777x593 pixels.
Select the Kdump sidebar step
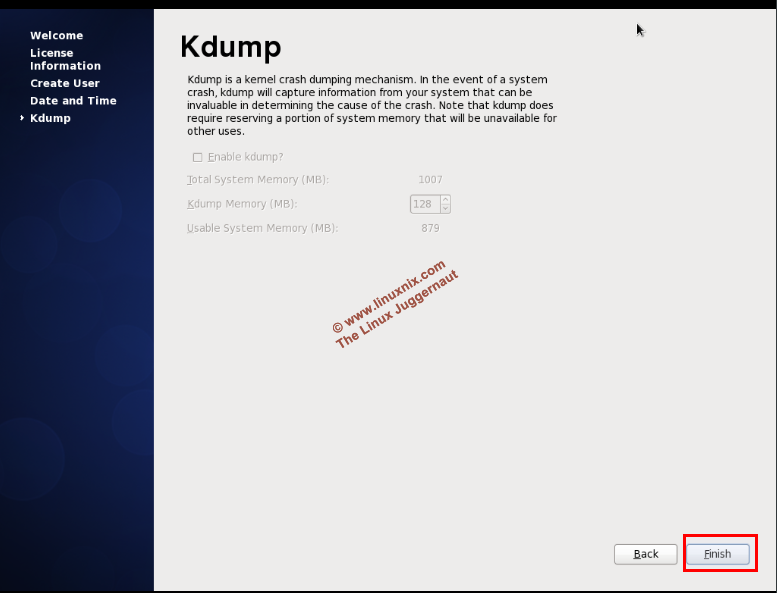point(50,118)
